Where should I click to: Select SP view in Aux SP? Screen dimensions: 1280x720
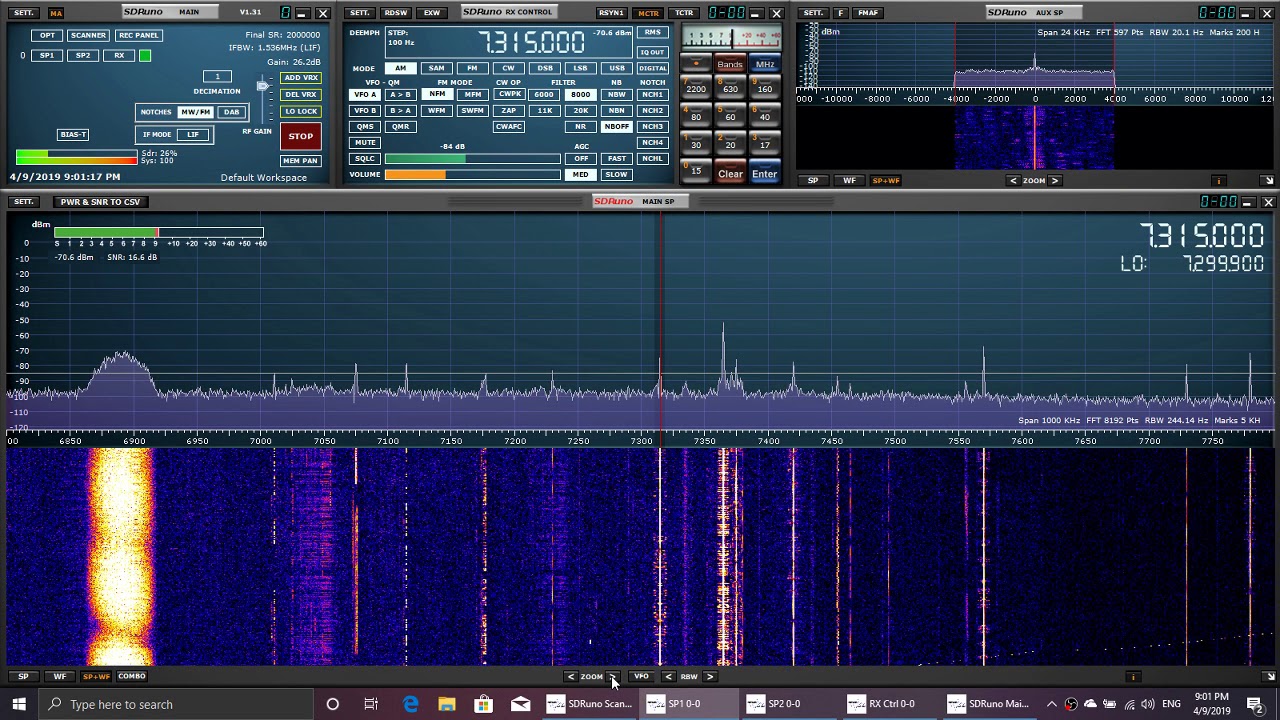click(813, 181)
